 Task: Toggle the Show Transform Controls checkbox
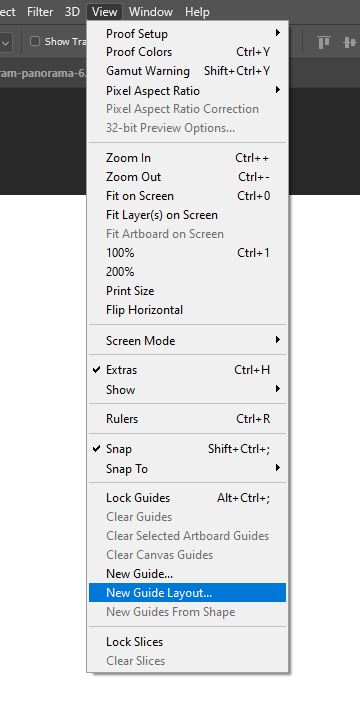pos(34,42)
